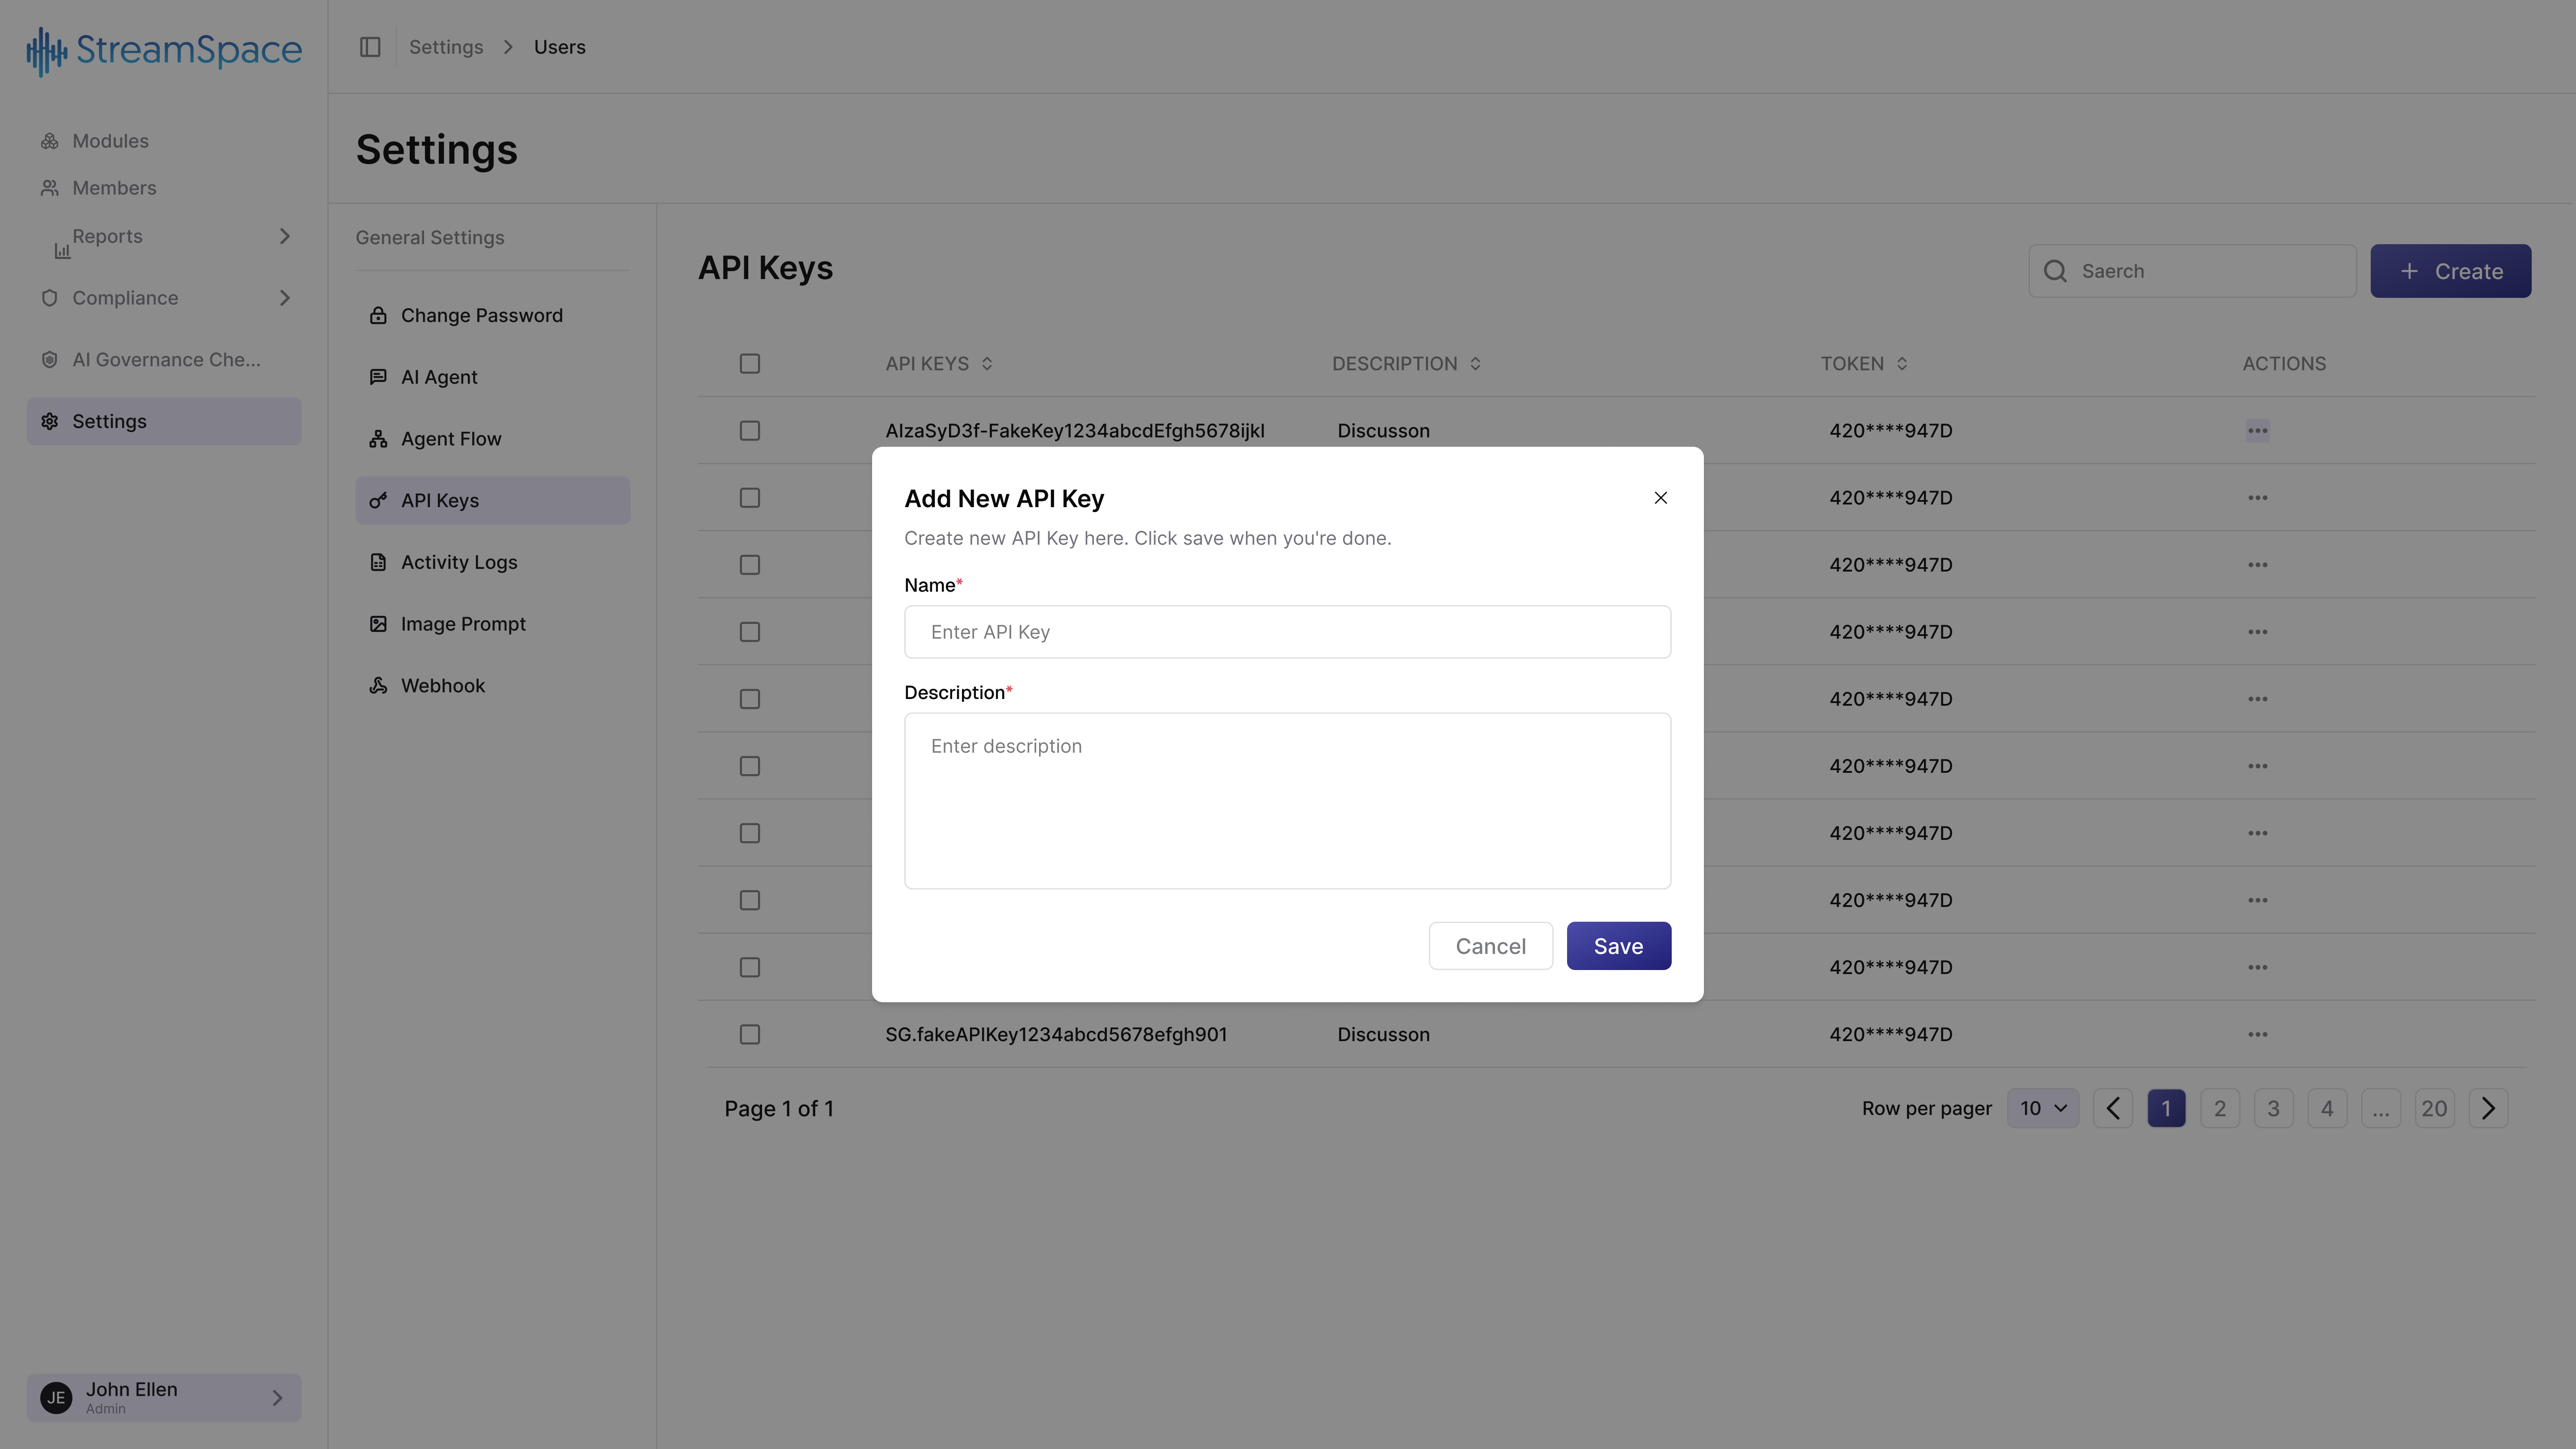Sort by API KEYS column
2576x1449 pixels.
point(939,364)
